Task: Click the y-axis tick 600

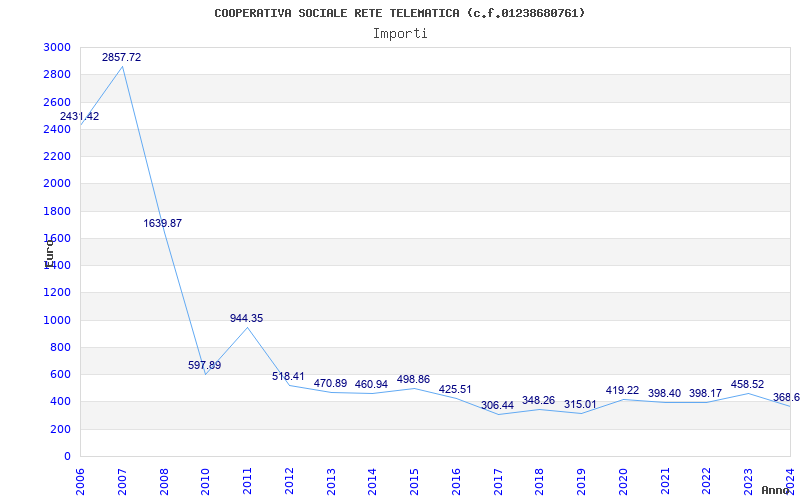Action: pyautogui.click(x=61, y=374)
